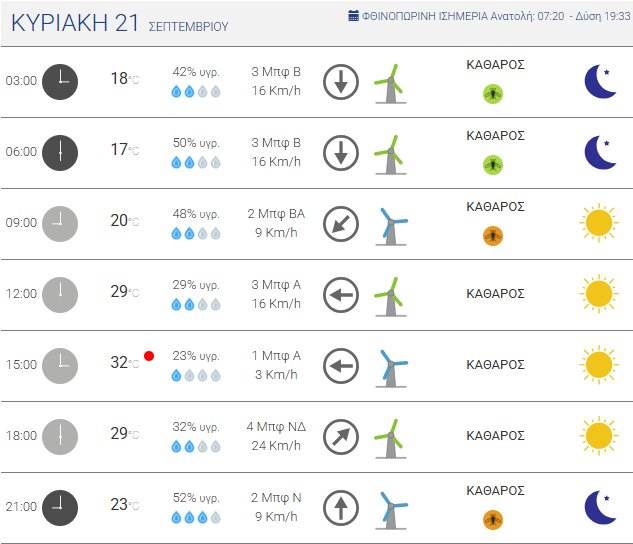Click the sun icon at 12:00
The height and width of the screenshot is (544, 633).
598,294
